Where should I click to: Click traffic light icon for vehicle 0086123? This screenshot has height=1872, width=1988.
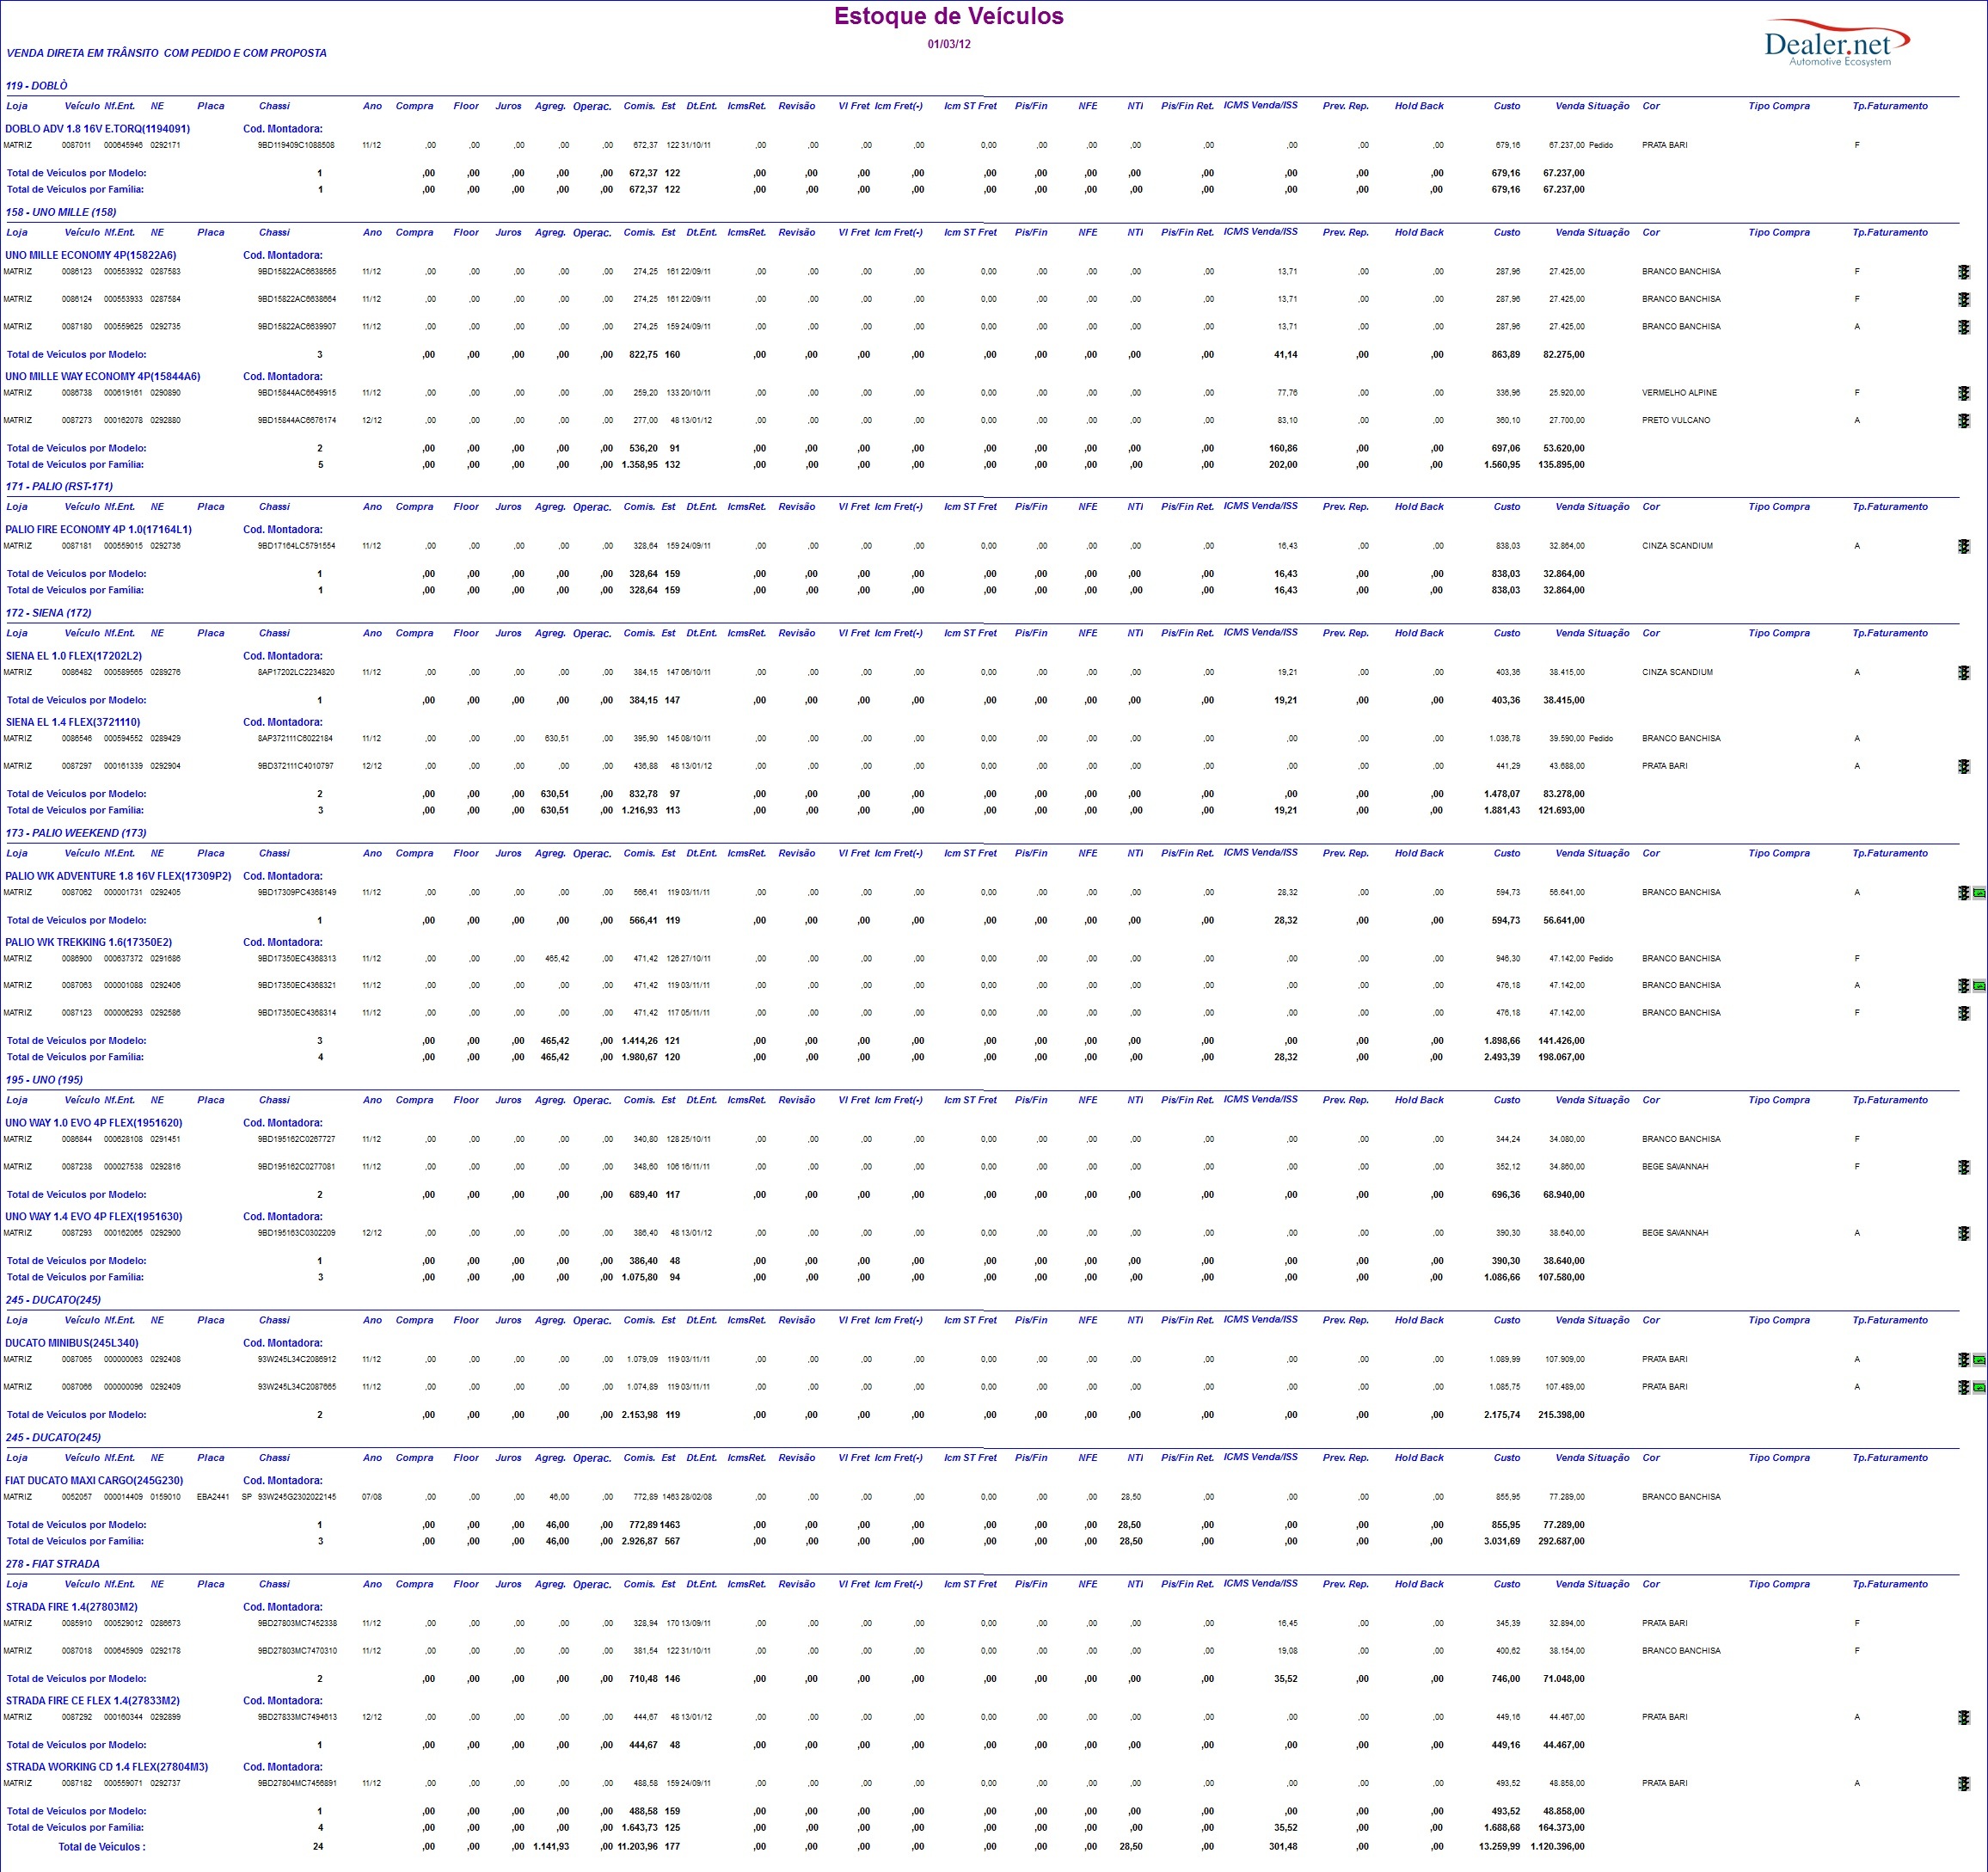coord(1964,272)
